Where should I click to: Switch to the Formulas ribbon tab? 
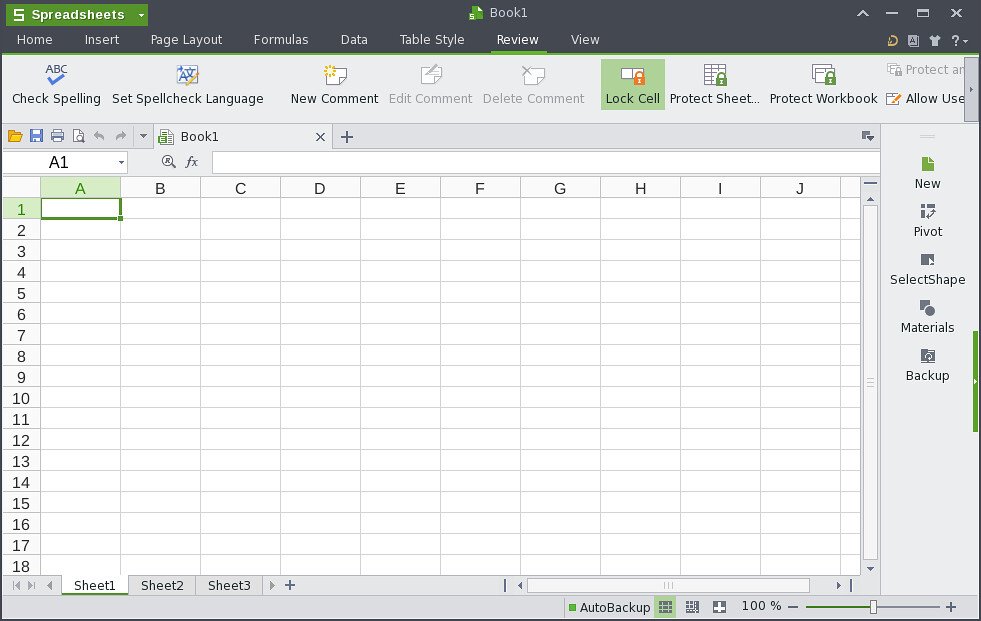pyautogui.click(x=281, y=40)
